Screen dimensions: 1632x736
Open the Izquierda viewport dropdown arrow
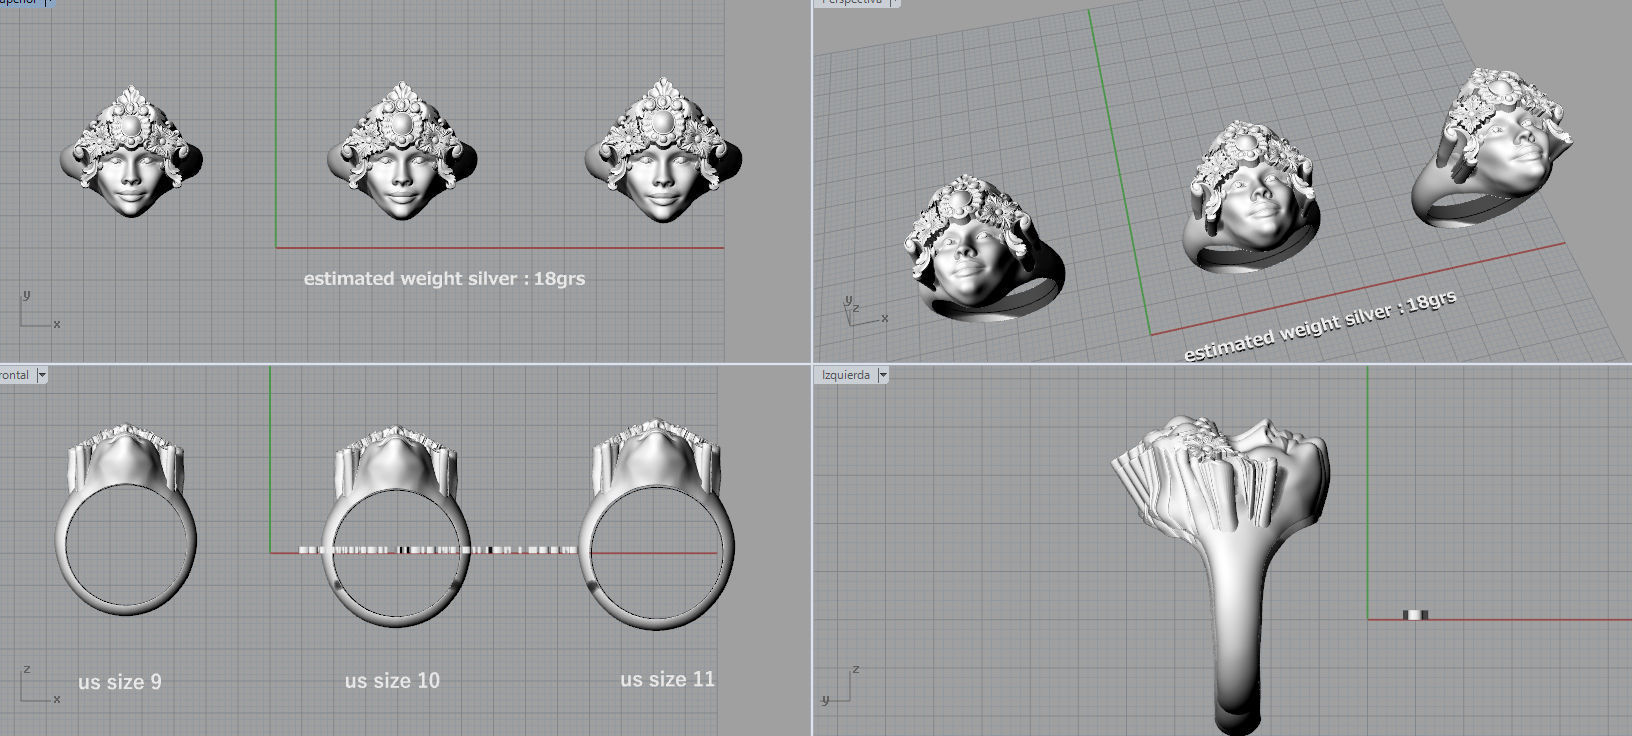[x=883, y=375]
